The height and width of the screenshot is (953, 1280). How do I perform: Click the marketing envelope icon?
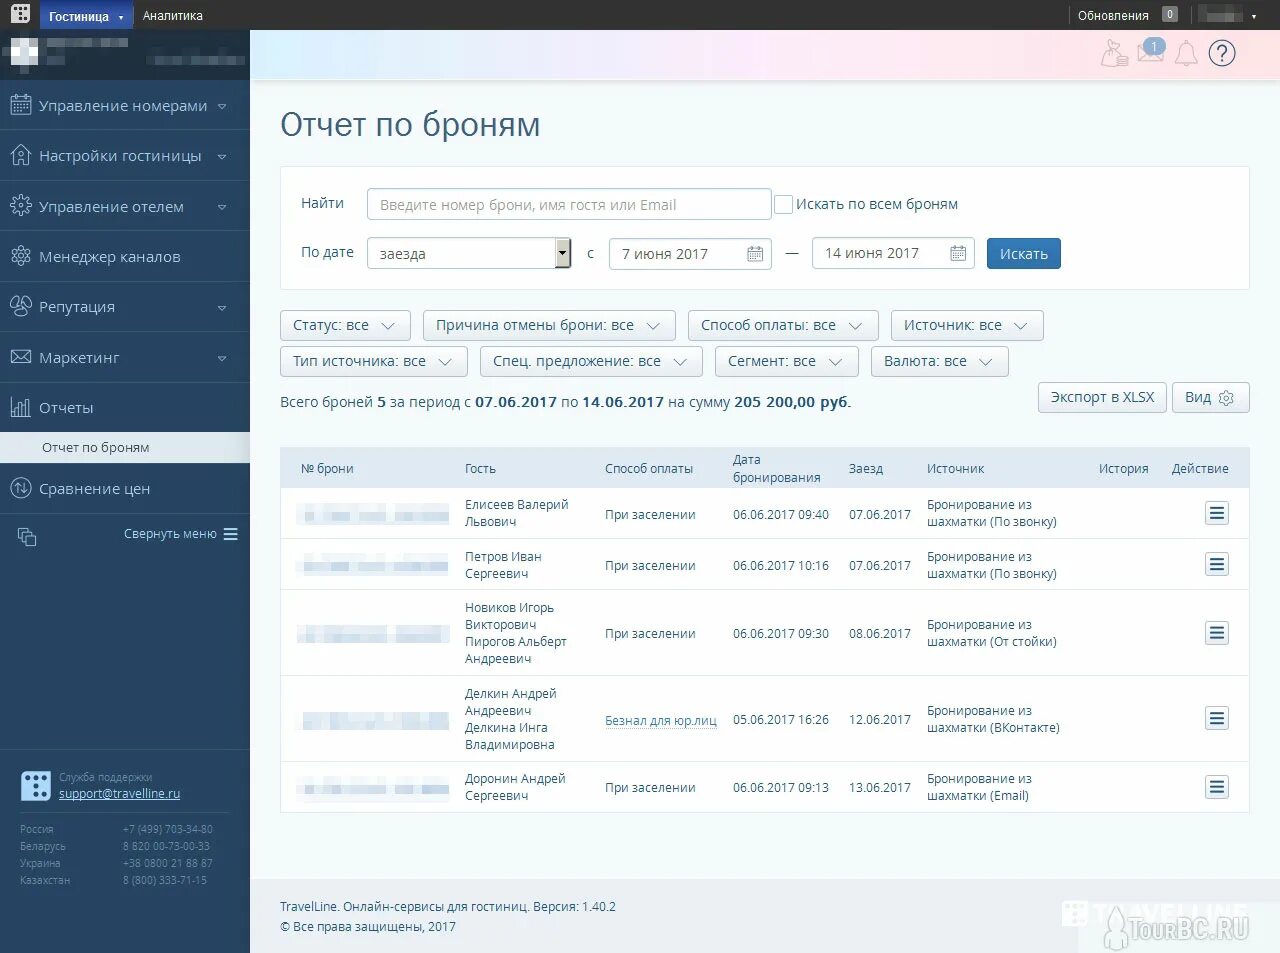(x=20, y=357)
